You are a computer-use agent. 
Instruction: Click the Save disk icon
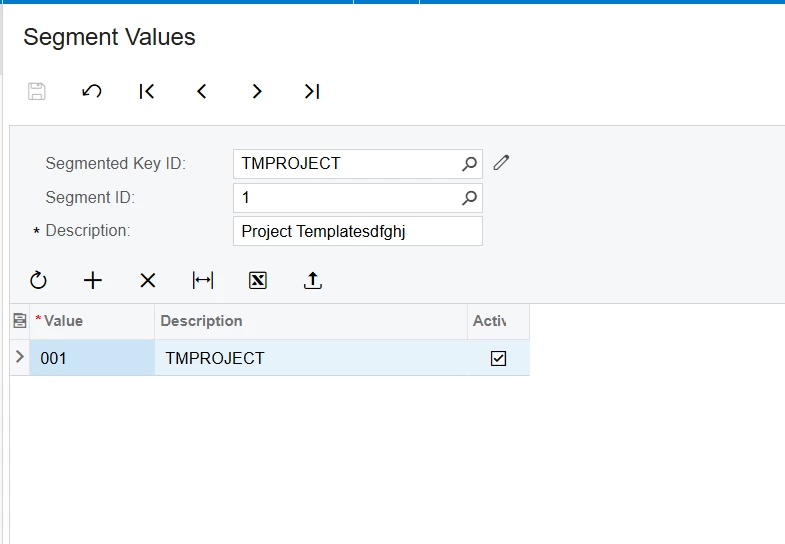37,92
